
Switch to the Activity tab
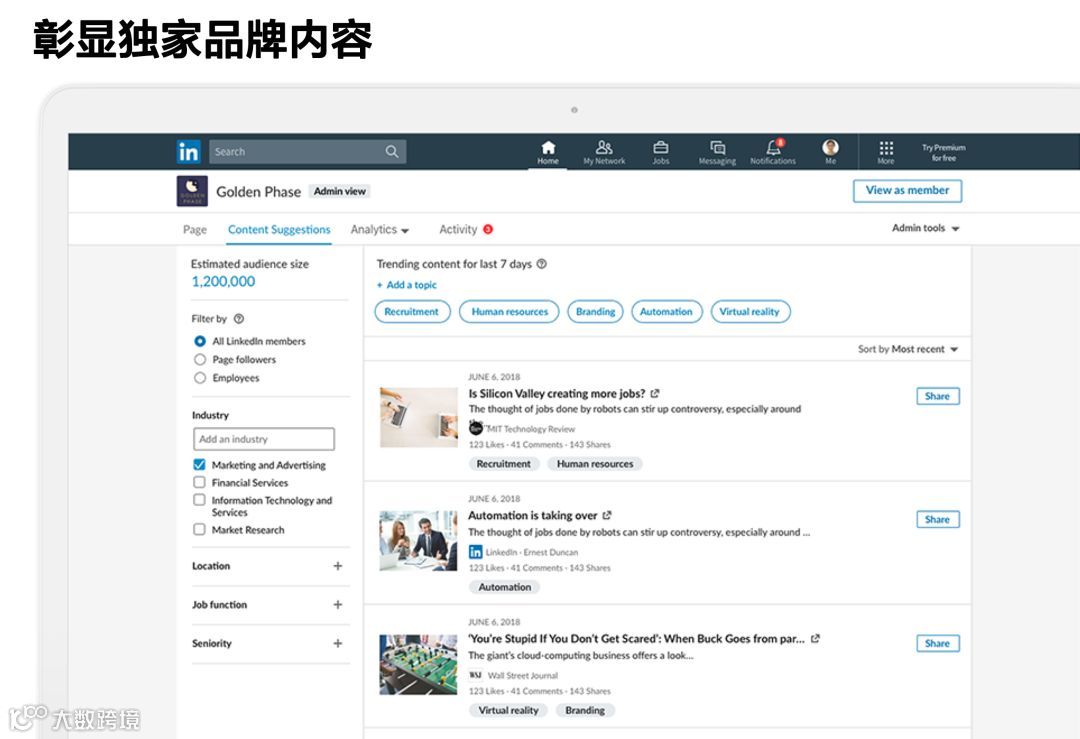(x=458, y=229)
